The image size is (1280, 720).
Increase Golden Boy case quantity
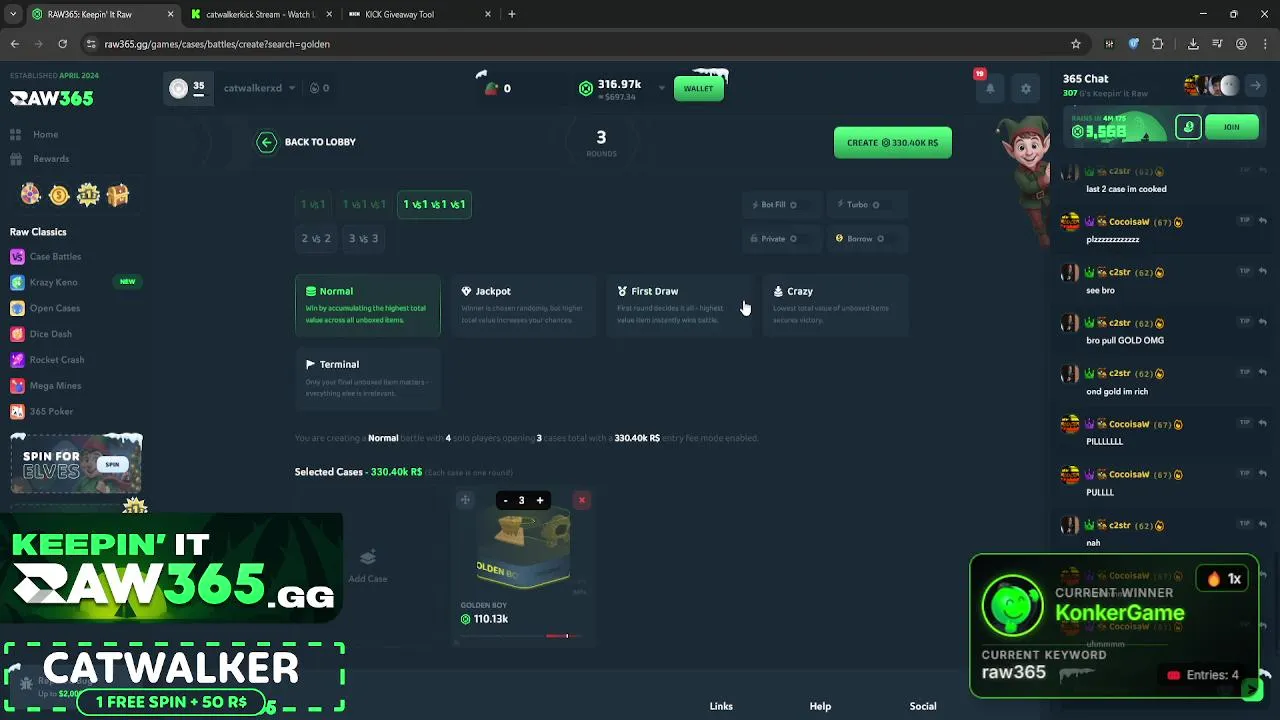coord(540,501)
